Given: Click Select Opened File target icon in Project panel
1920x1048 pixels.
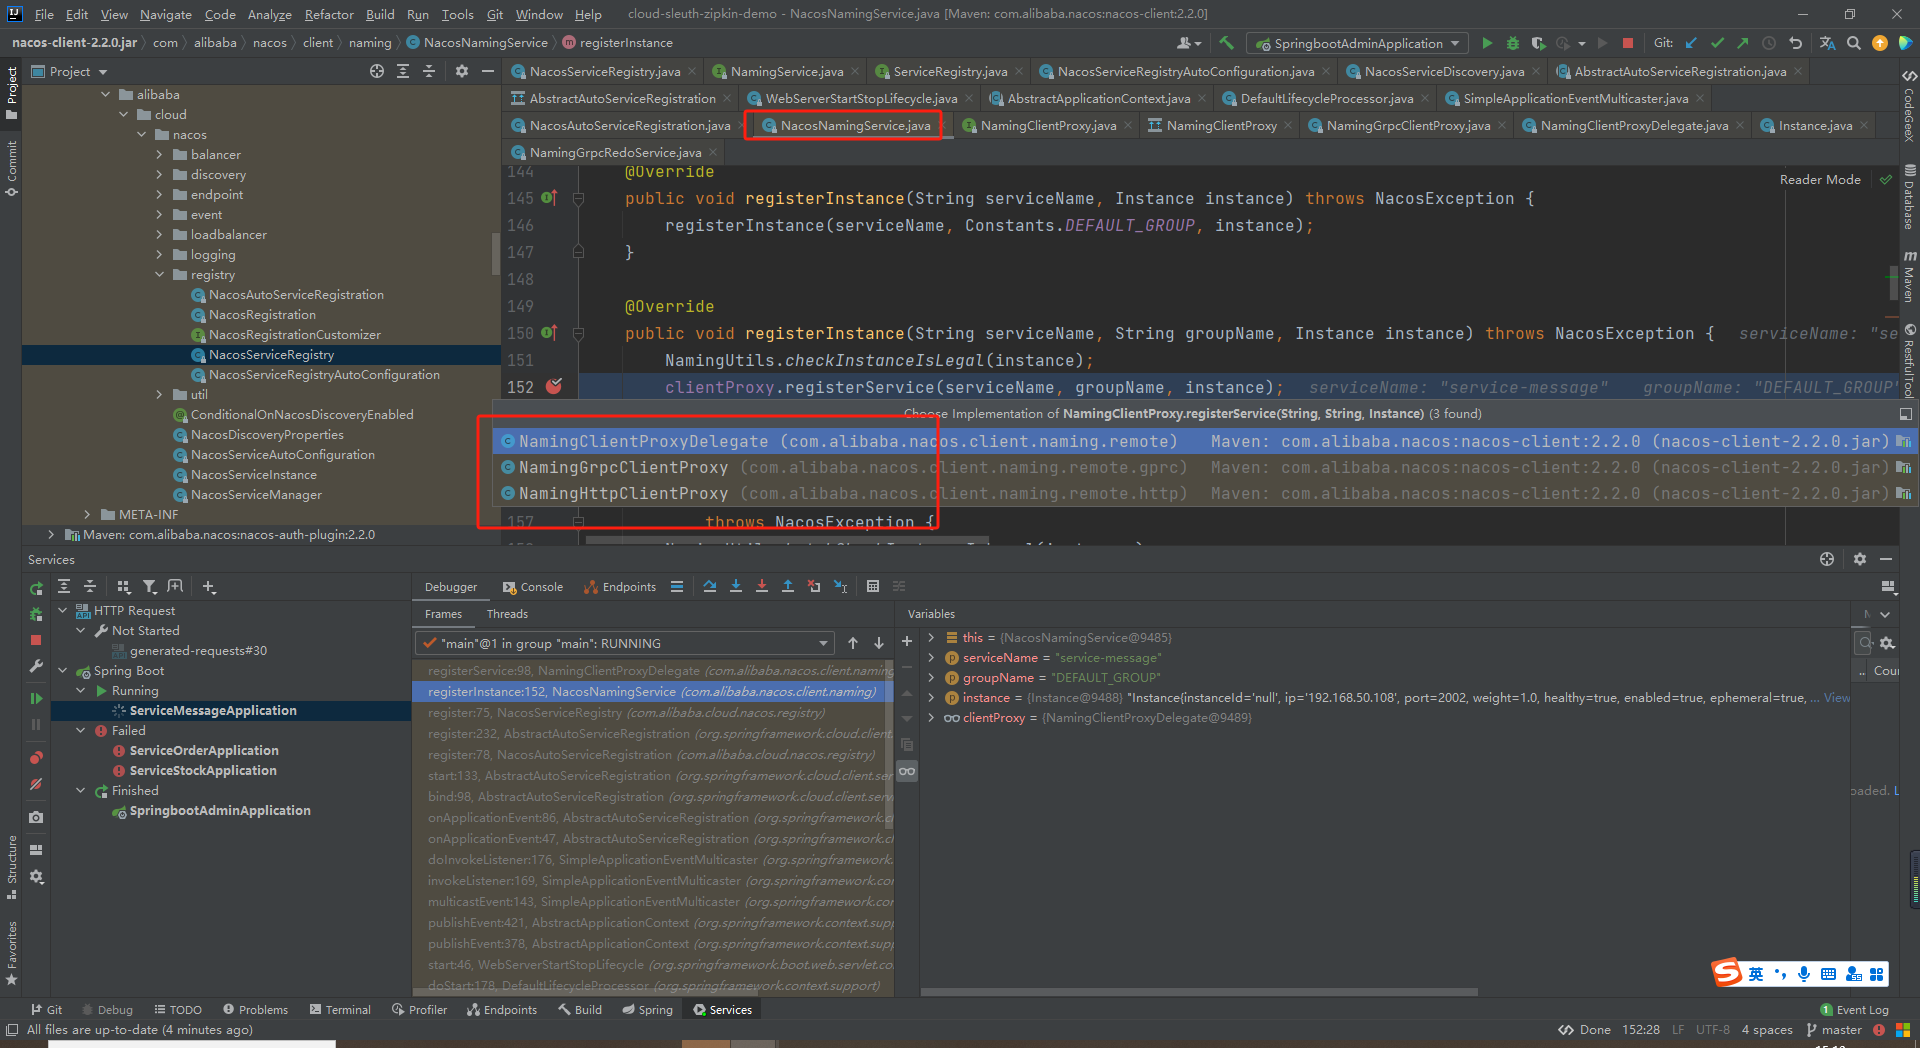Looking at the screenshot, I should [377, 71].
